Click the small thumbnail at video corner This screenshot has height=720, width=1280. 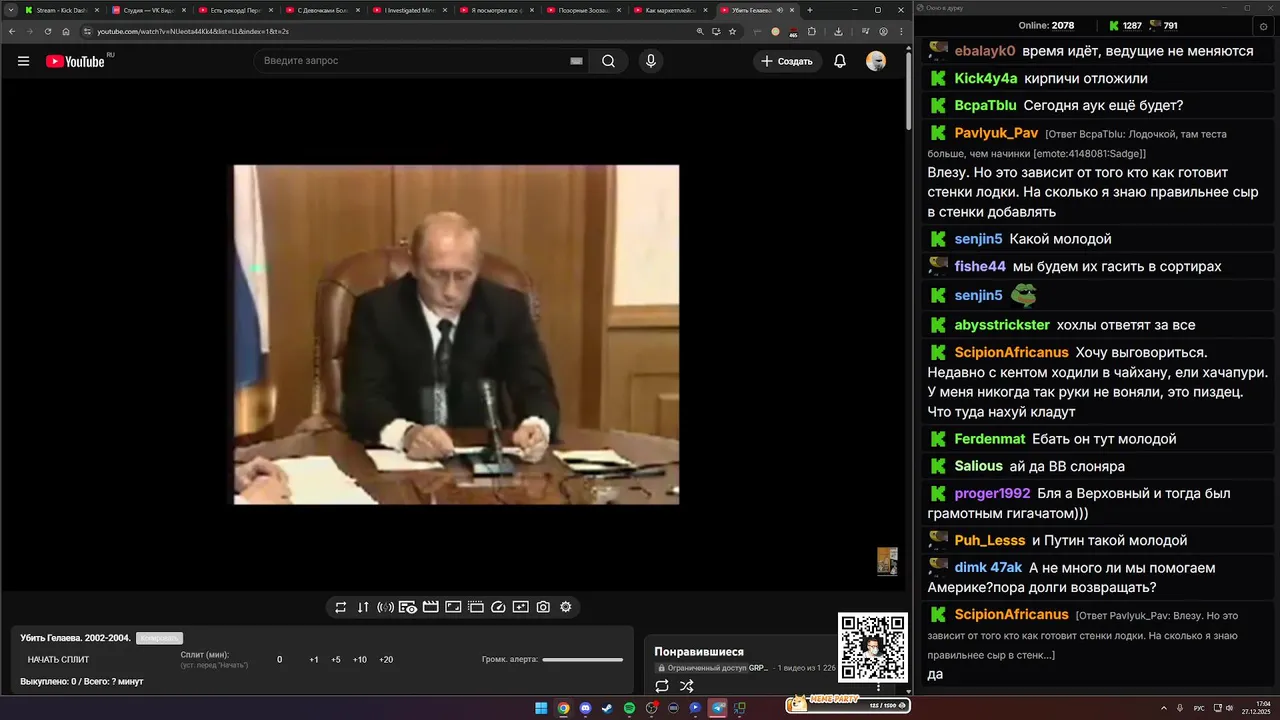pos(887,561)
